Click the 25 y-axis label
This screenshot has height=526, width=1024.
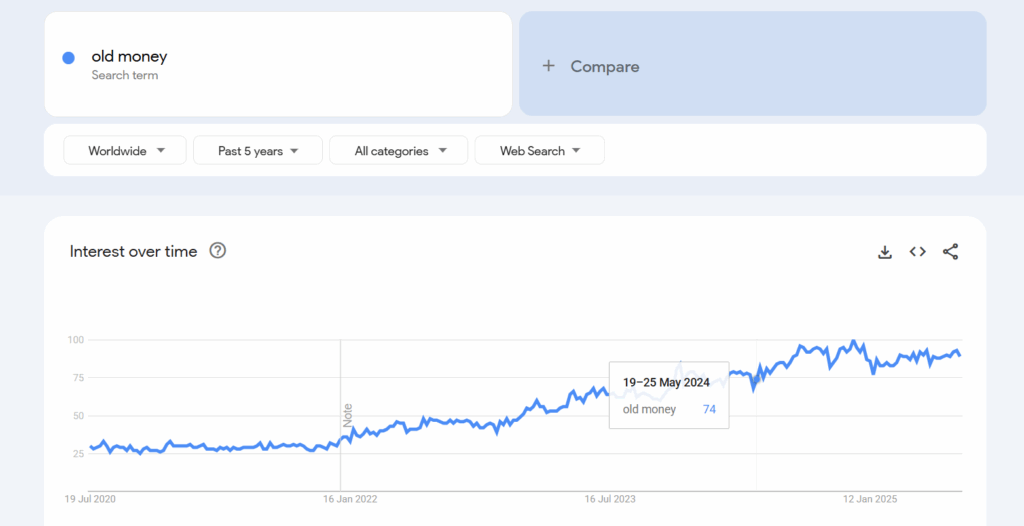coord(79,453)
